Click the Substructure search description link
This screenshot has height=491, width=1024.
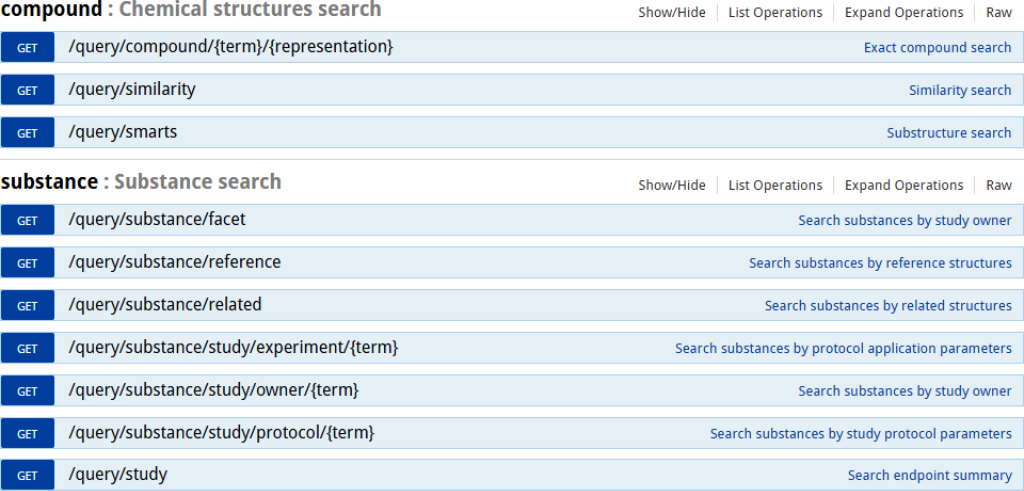tap(948, 133)
